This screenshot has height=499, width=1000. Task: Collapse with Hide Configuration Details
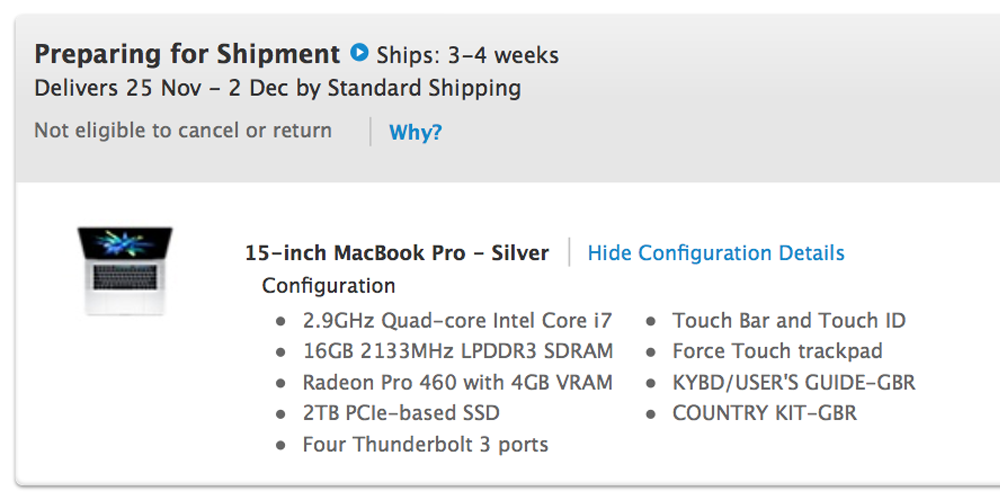point(716,253)
